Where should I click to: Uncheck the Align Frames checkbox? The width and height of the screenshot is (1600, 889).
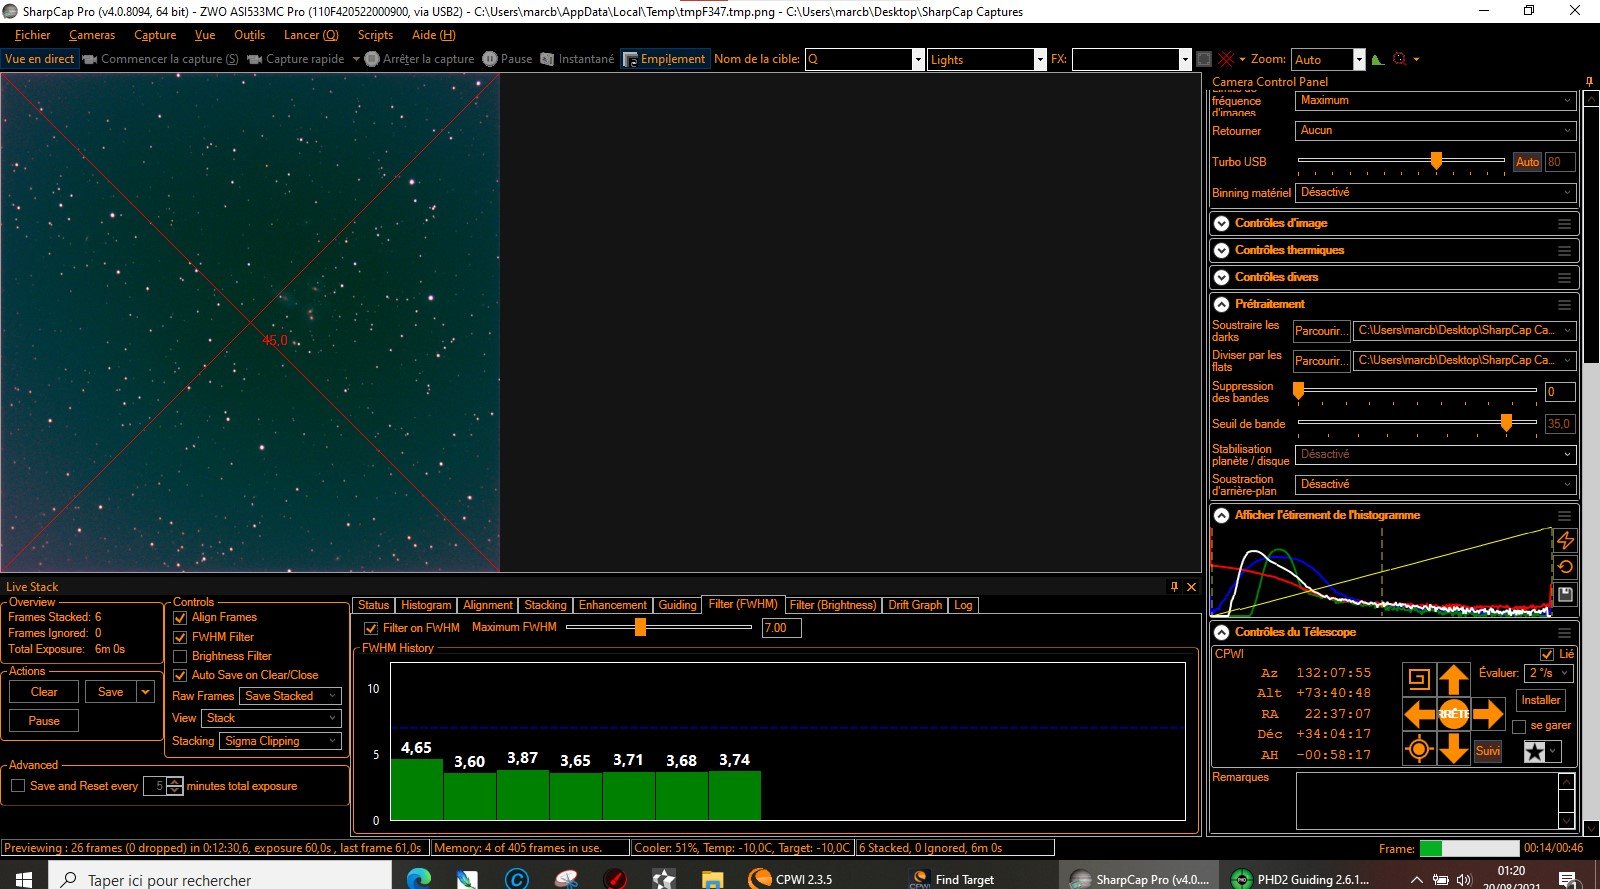pyautogui.click(x=181, y=618)
